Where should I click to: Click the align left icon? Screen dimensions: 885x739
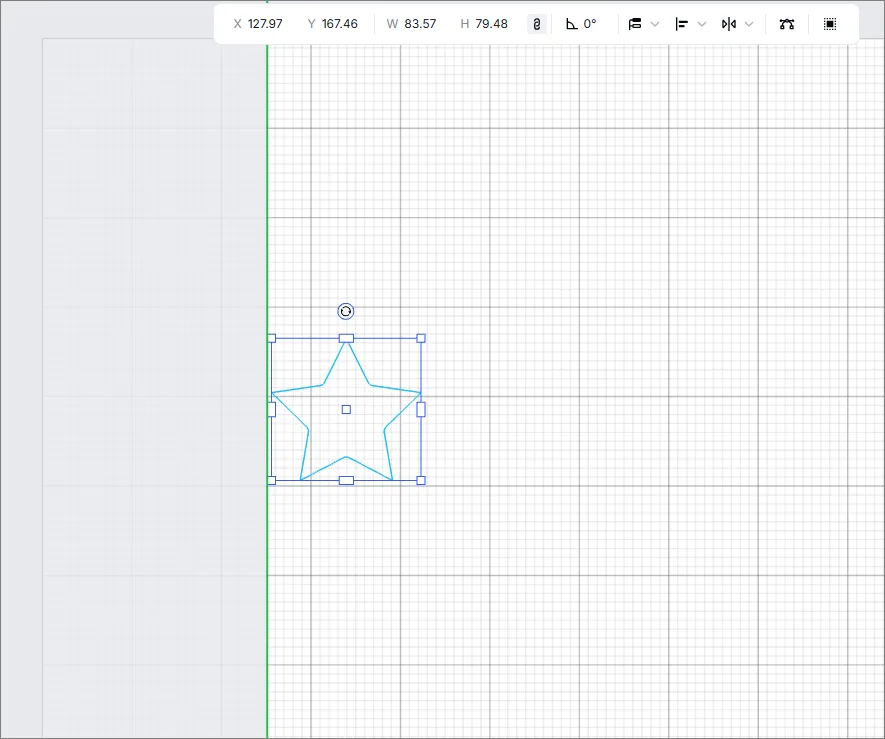[682, 24]
